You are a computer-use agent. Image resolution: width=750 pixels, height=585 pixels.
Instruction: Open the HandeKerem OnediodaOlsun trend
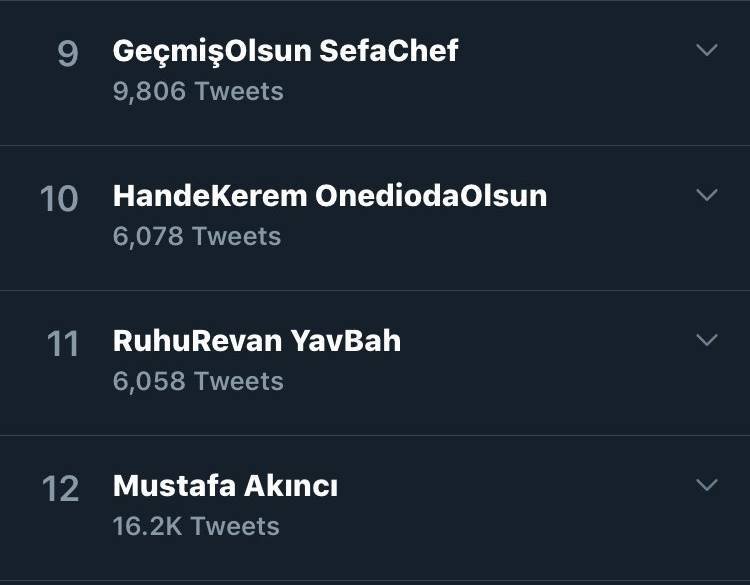tap(330, 195)
